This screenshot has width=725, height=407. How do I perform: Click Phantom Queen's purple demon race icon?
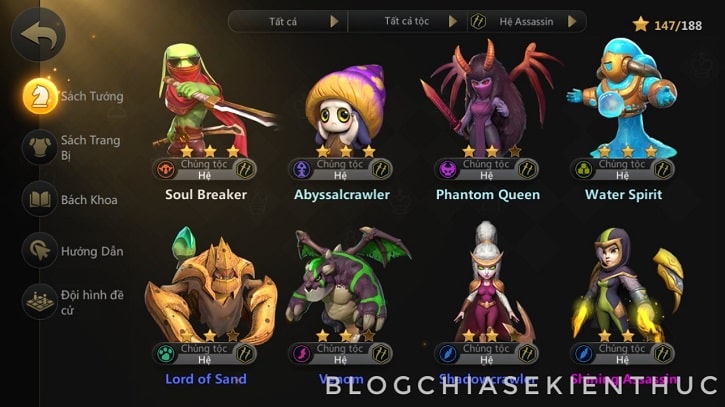point(448,169)
